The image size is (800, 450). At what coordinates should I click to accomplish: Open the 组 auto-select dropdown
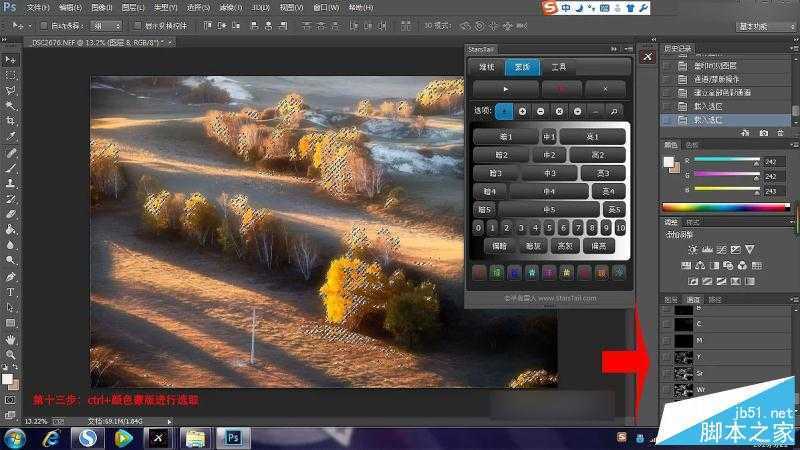tap(107, 26)
